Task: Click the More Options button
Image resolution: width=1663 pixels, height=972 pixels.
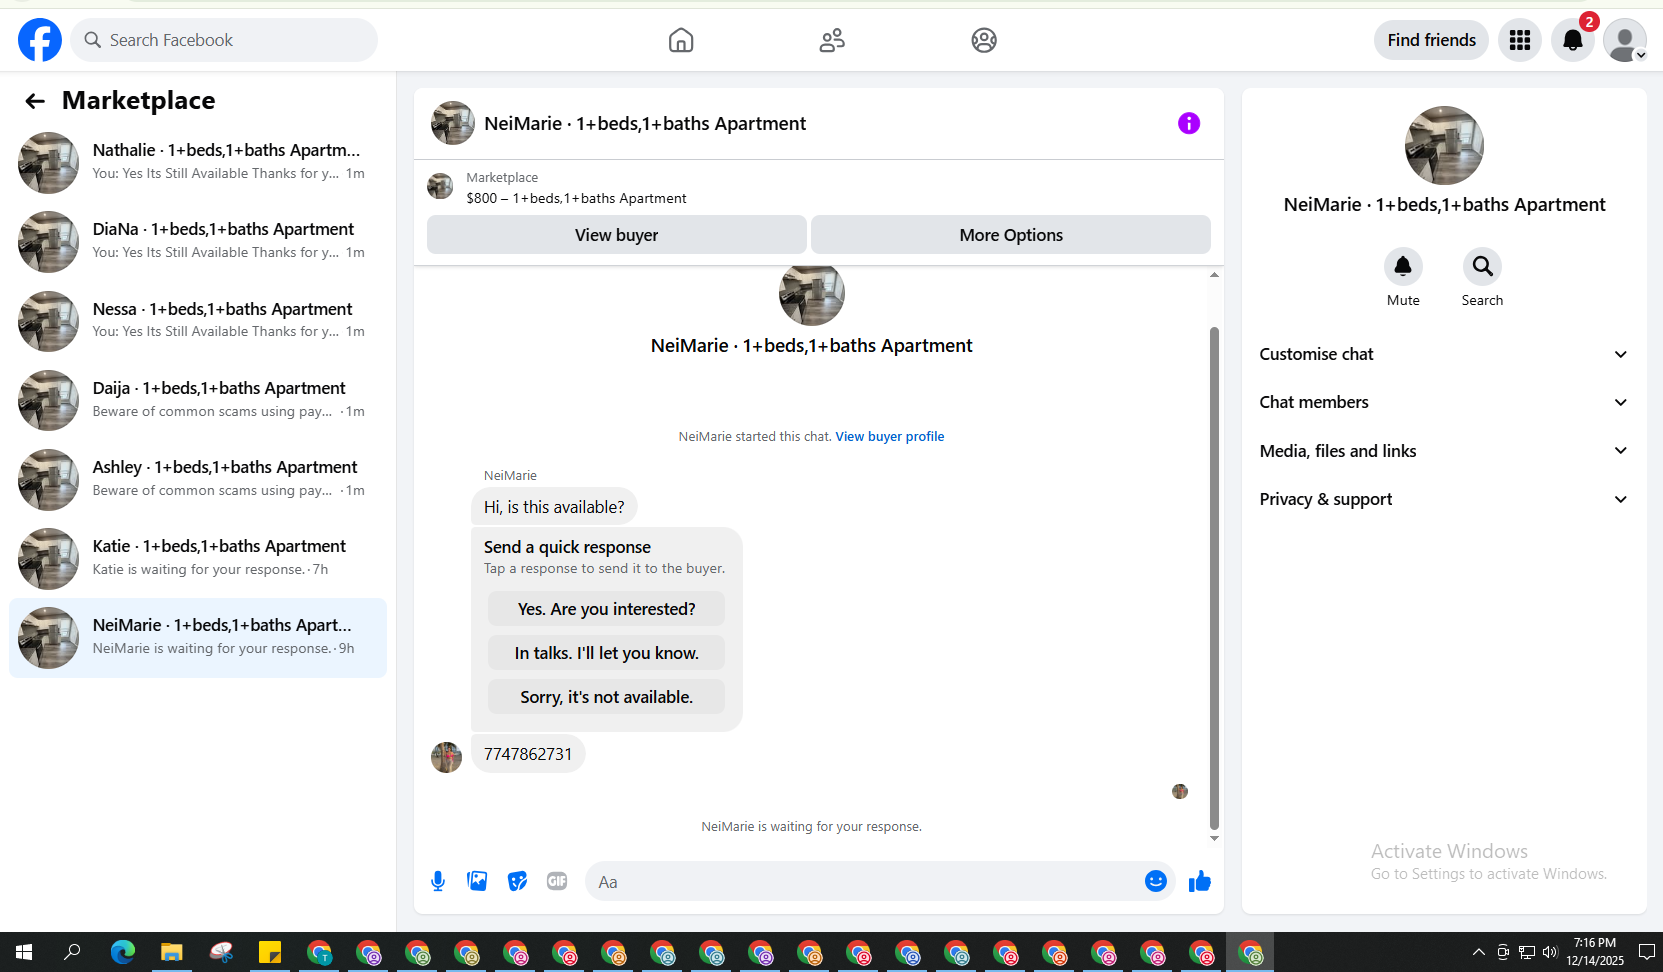Action: 1011,235
